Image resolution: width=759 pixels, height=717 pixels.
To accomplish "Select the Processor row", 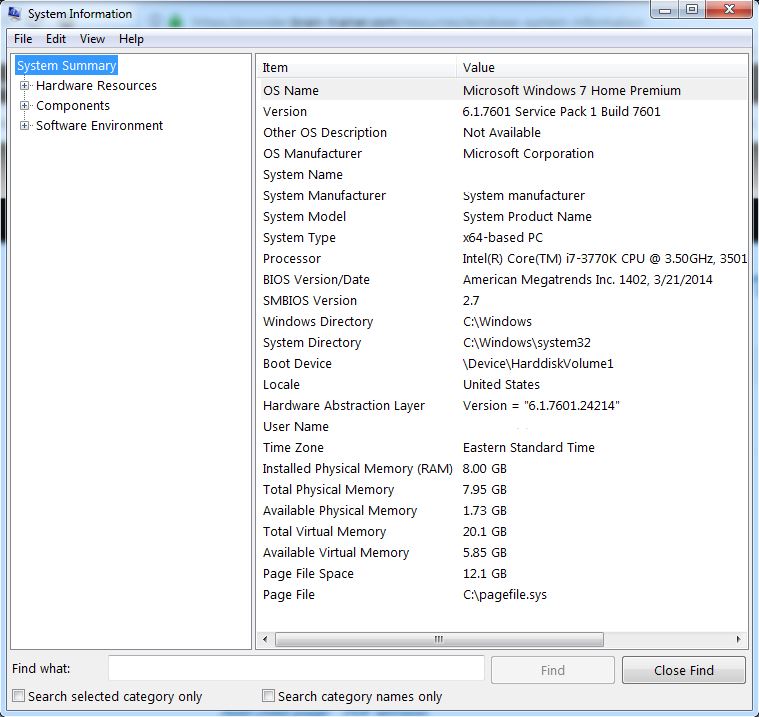I will [503, 259].
